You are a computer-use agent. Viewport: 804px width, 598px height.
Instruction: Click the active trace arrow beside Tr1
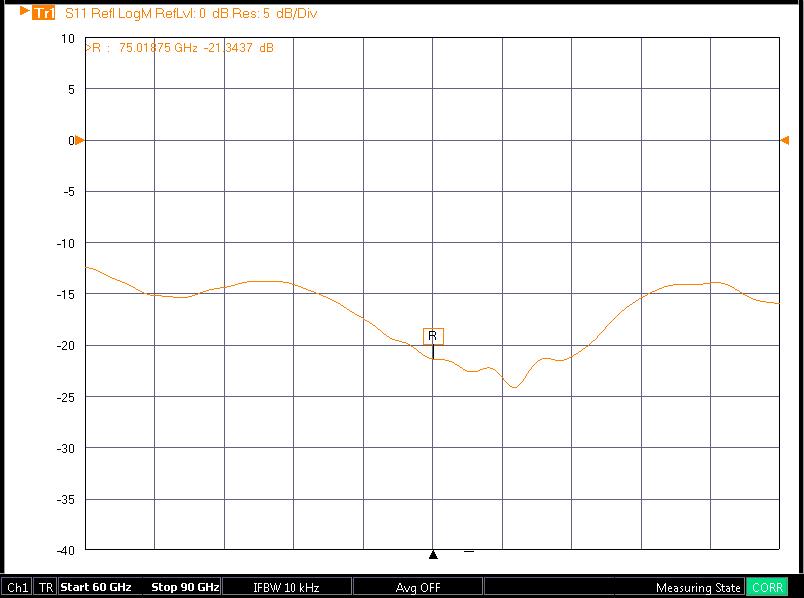pyautogui.click(x=25, y=11)
